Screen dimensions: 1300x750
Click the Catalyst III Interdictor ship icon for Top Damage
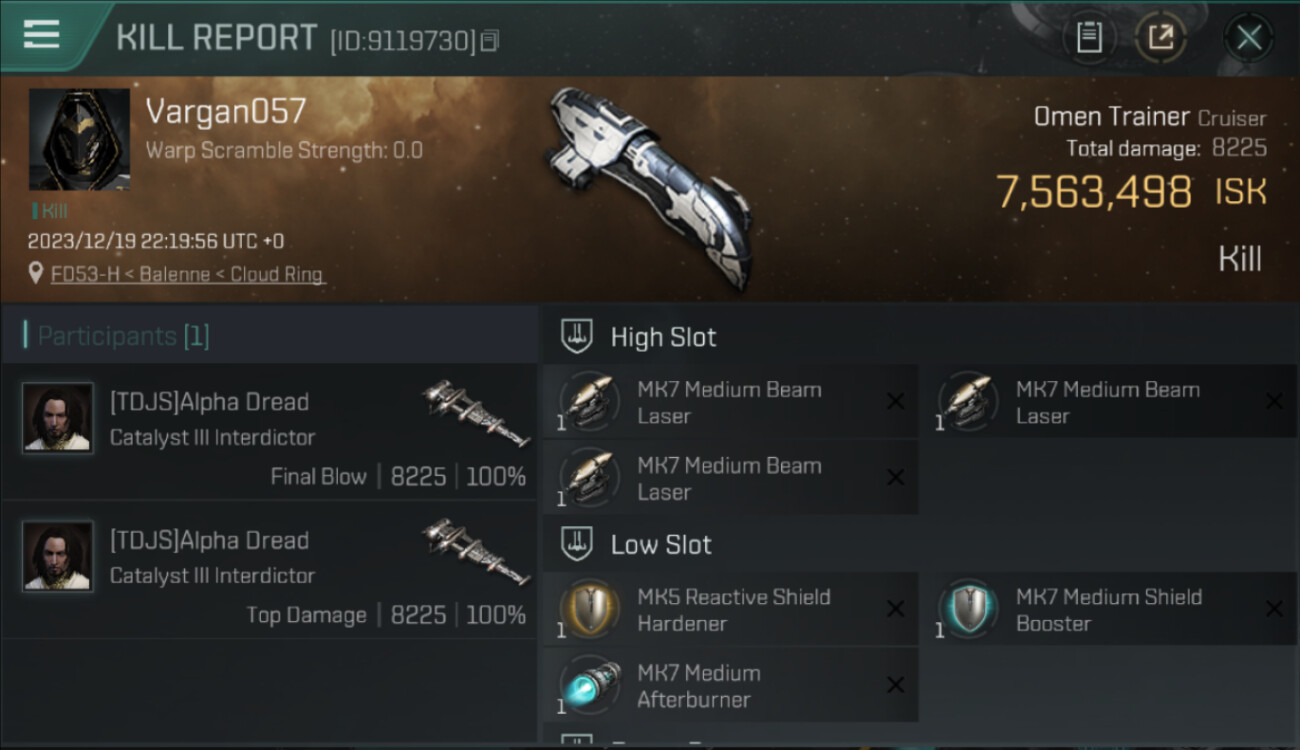pyautogui.click(x=476, y=551)
